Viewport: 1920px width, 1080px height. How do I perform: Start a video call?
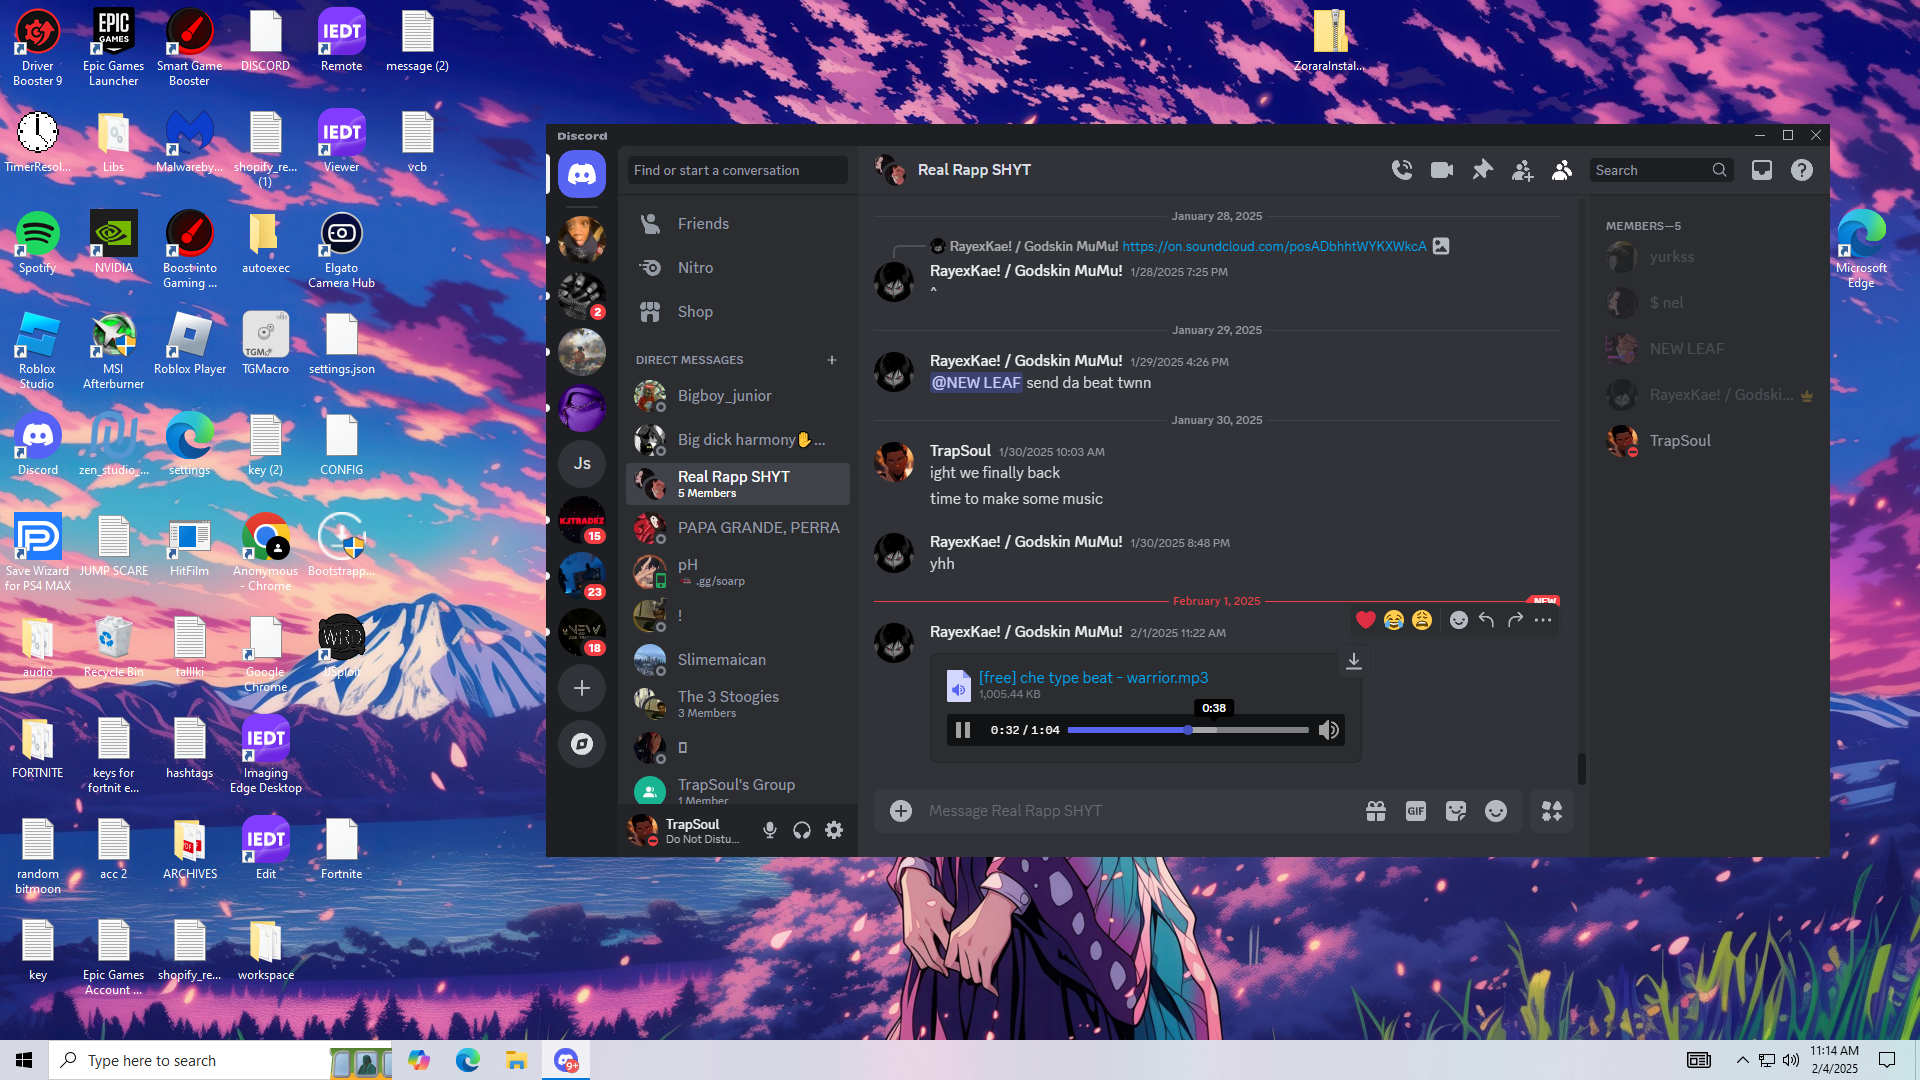pos(1442,170)
